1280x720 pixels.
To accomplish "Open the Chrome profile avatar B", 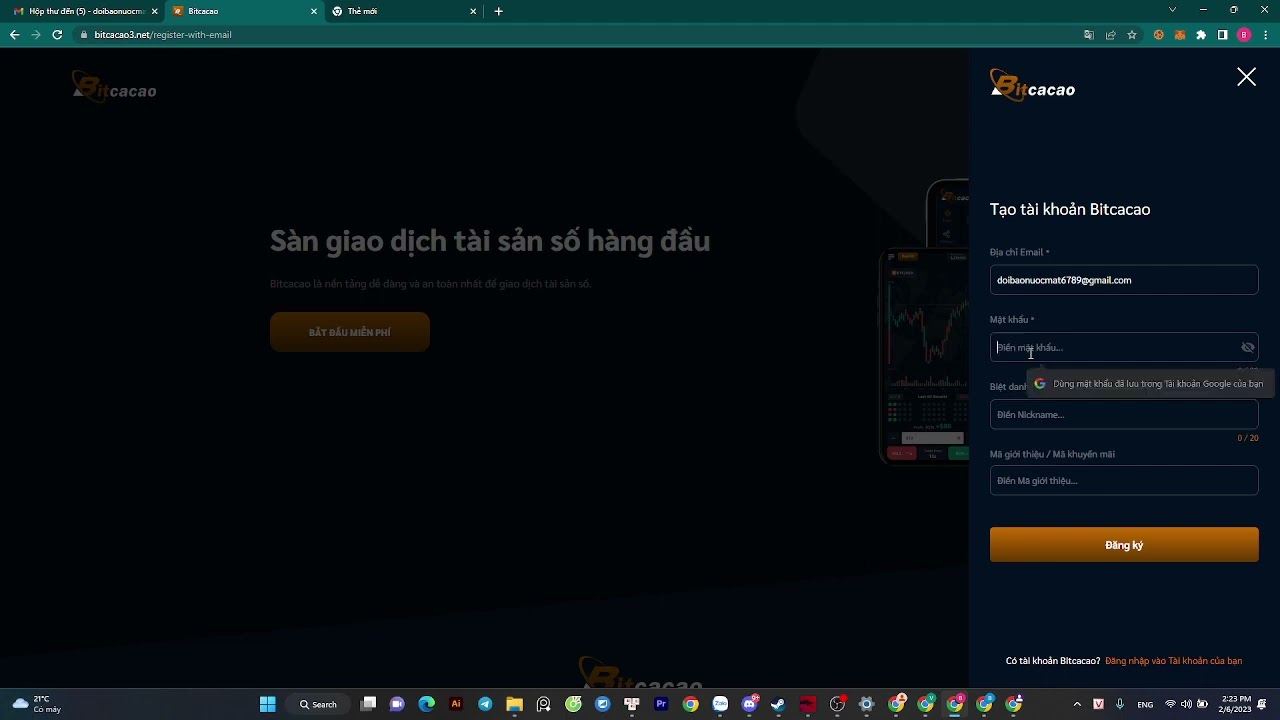I will (1244, 35).
